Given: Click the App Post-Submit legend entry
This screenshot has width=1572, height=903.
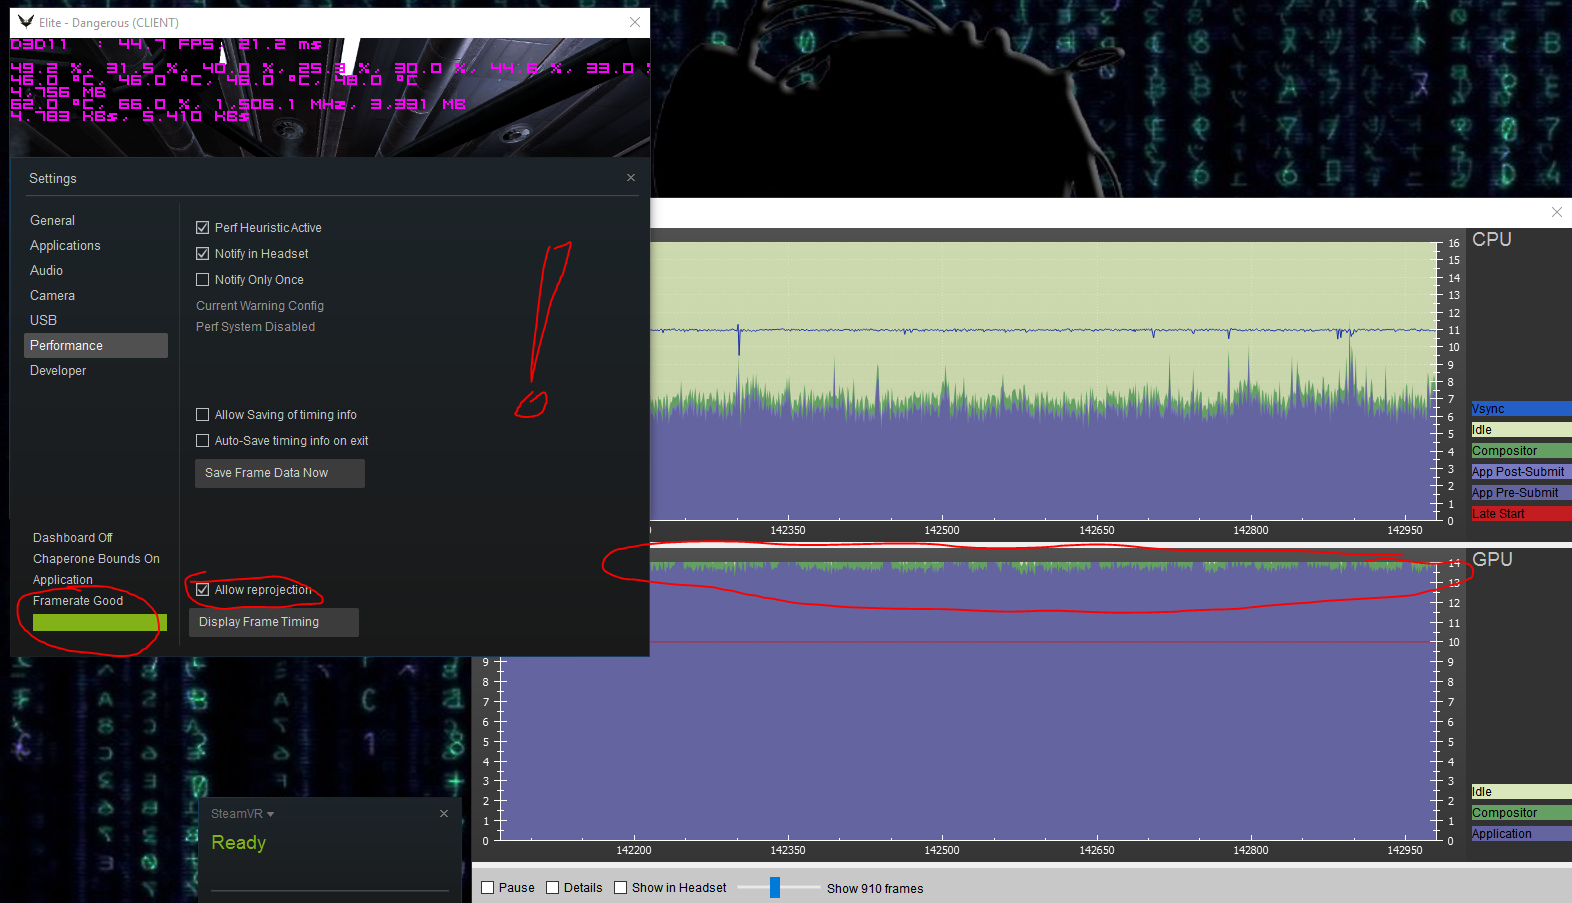Looking at the screenshot, I should [x=1521, y=472].
